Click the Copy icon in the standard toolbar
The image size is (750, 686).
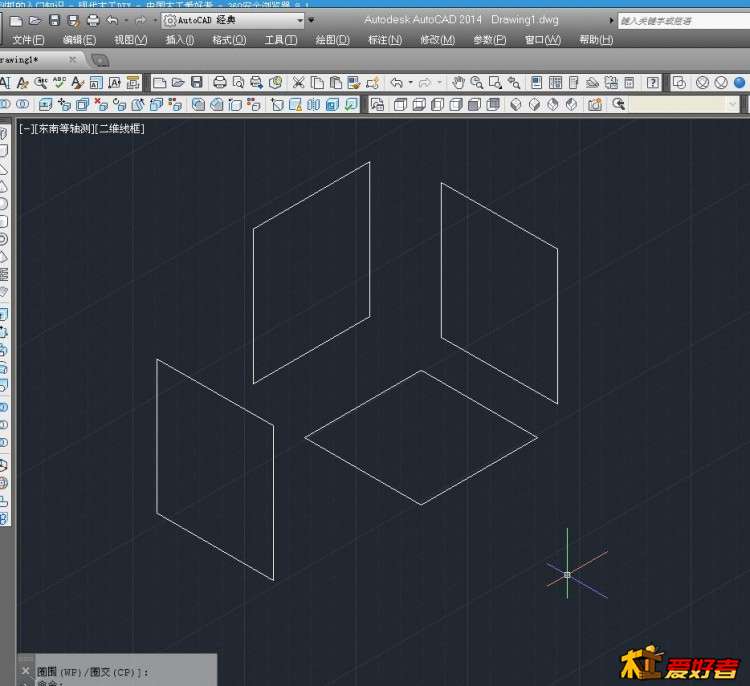click(317, 83)
